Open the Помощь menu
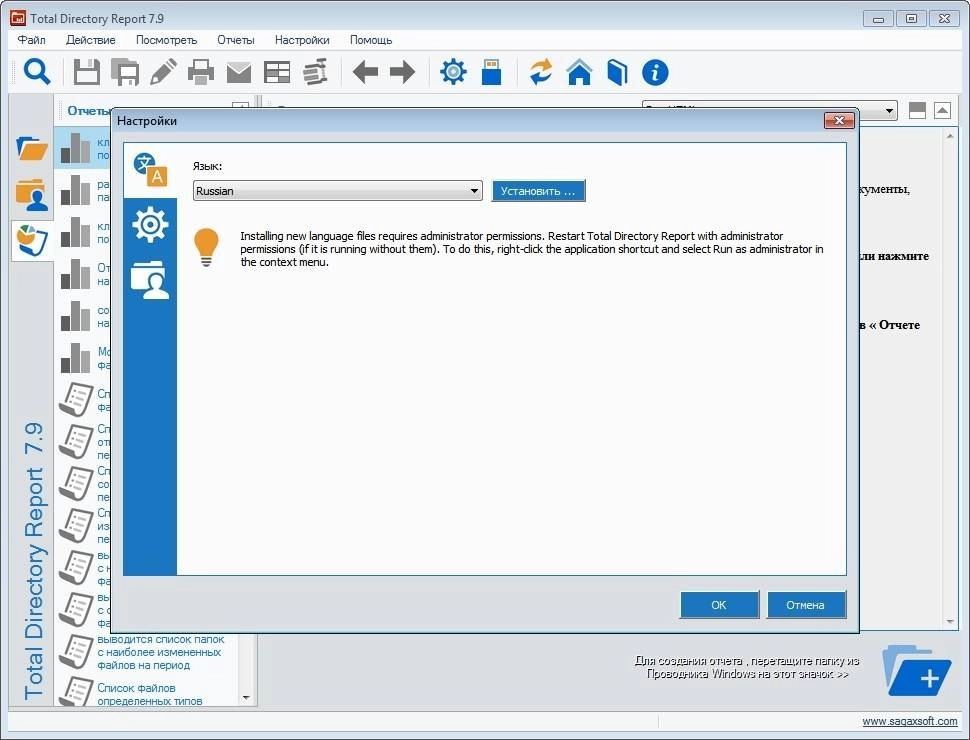The width and height of the screenshot is (970, 740). (x=371, y=40)
